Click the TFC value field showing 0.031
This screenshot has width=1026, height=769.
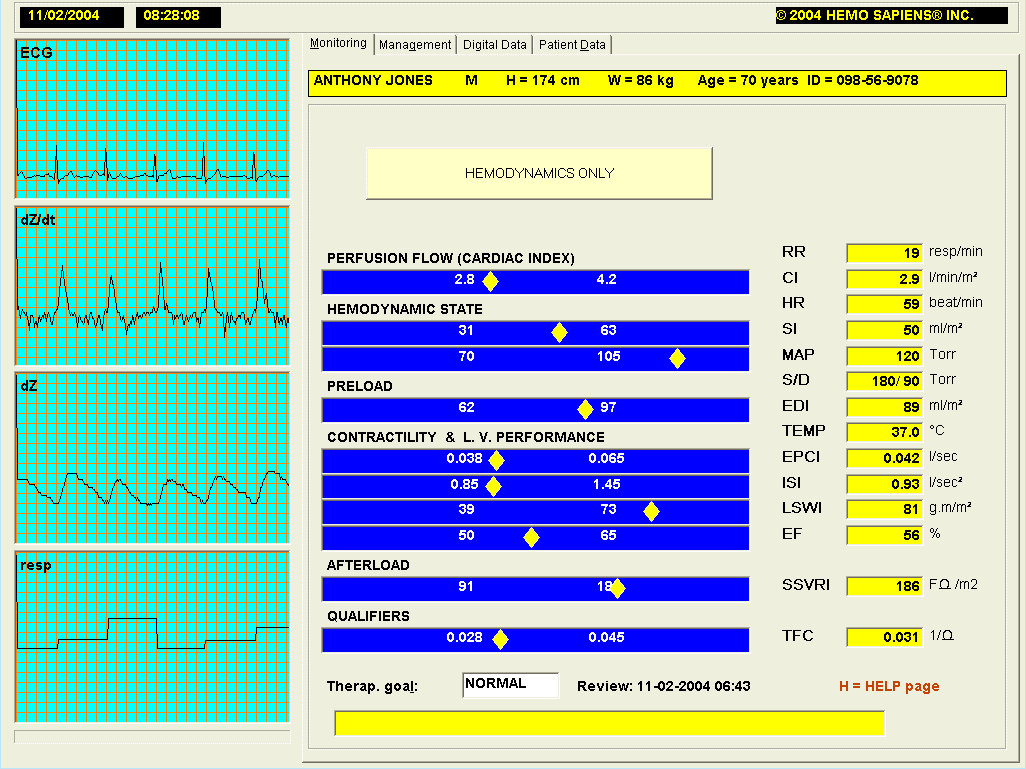(884, 637)
